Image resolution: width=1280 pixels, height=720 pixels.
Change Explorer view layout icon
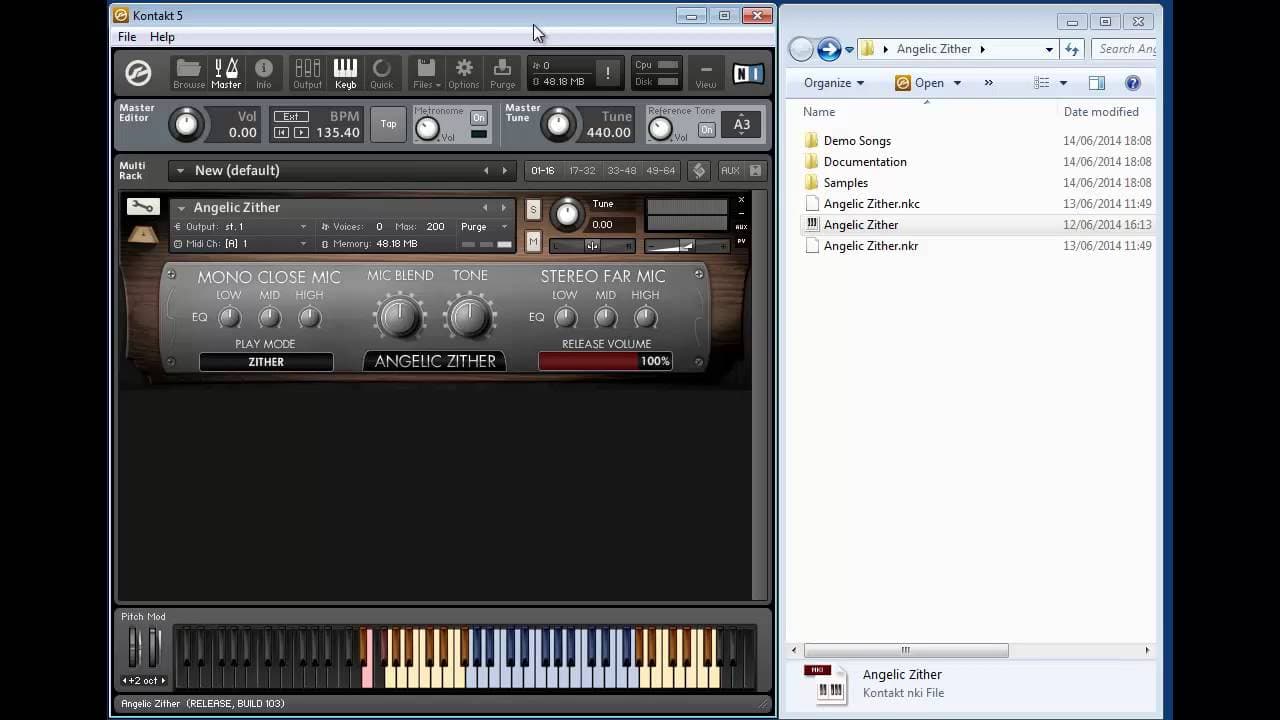click(1042, 83)
